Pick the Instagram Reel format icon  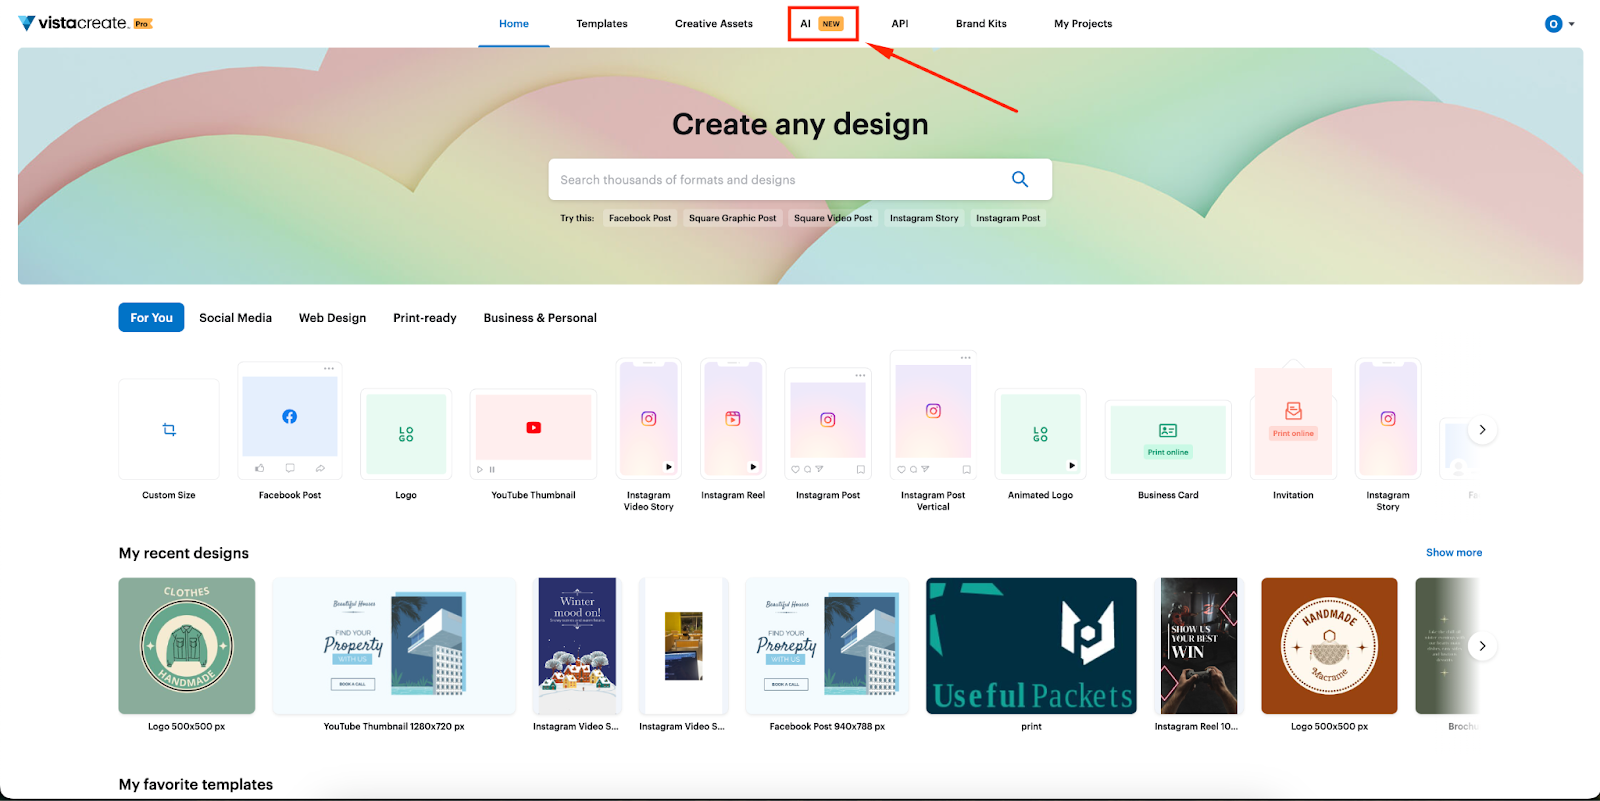pos(733,419)
